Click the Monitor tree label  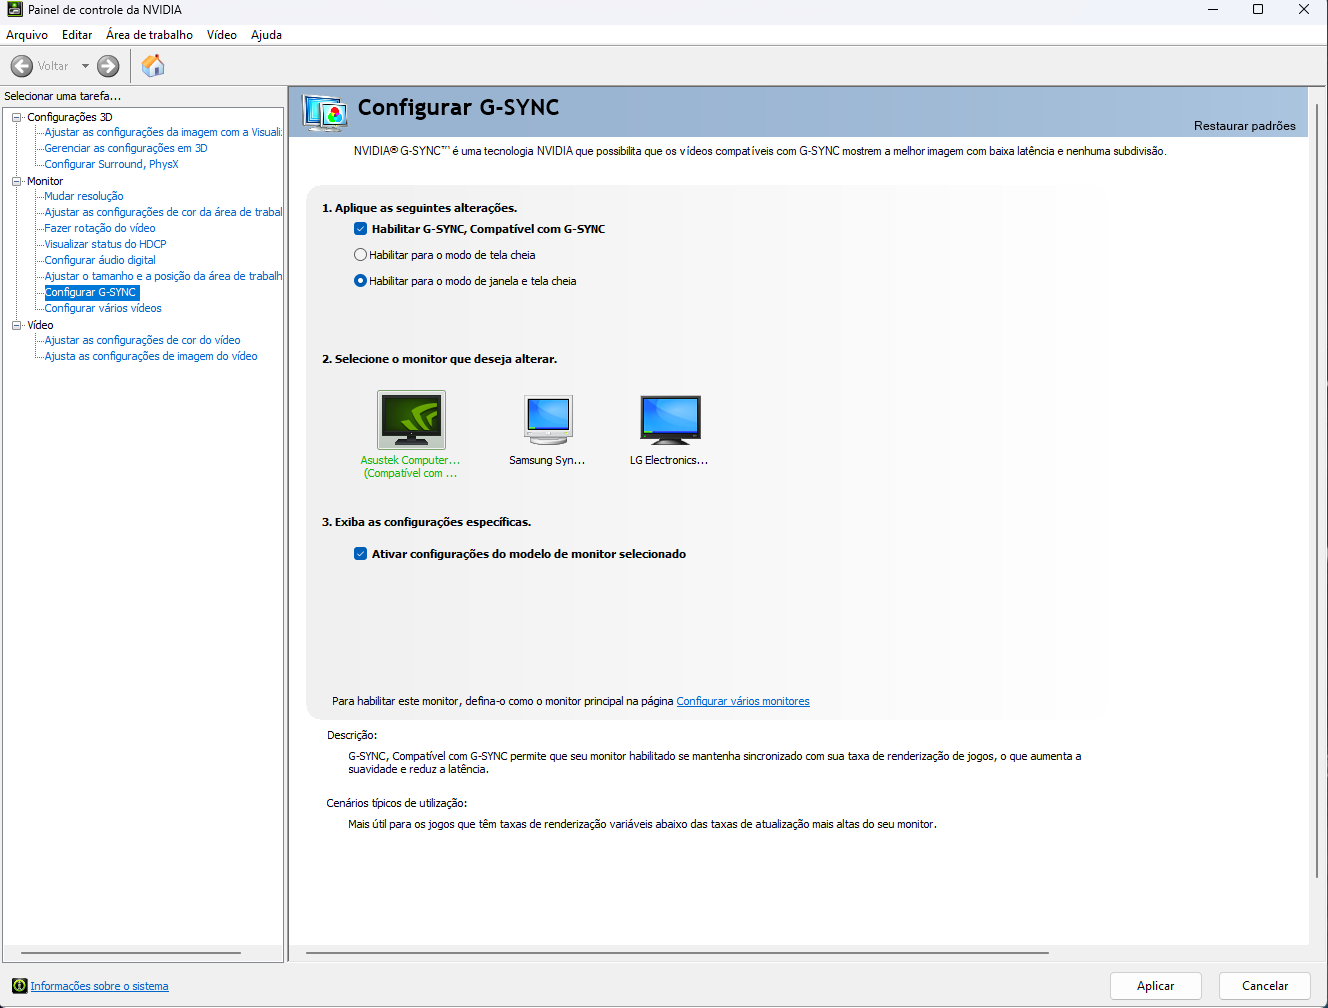(45, 181)
